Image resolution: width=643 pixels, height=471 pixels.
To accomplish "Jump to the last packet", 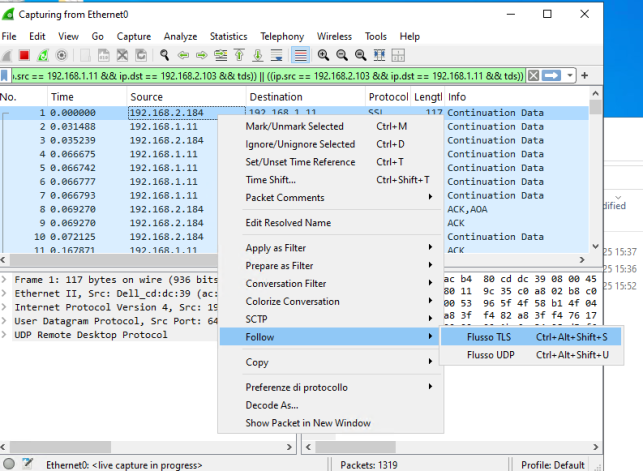I will (x=258, y=55).
